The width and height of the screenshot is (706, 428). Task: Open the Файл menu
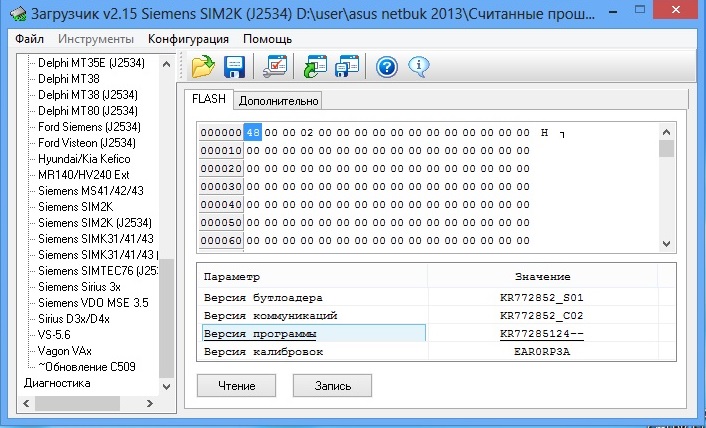[x=29, y=39]
